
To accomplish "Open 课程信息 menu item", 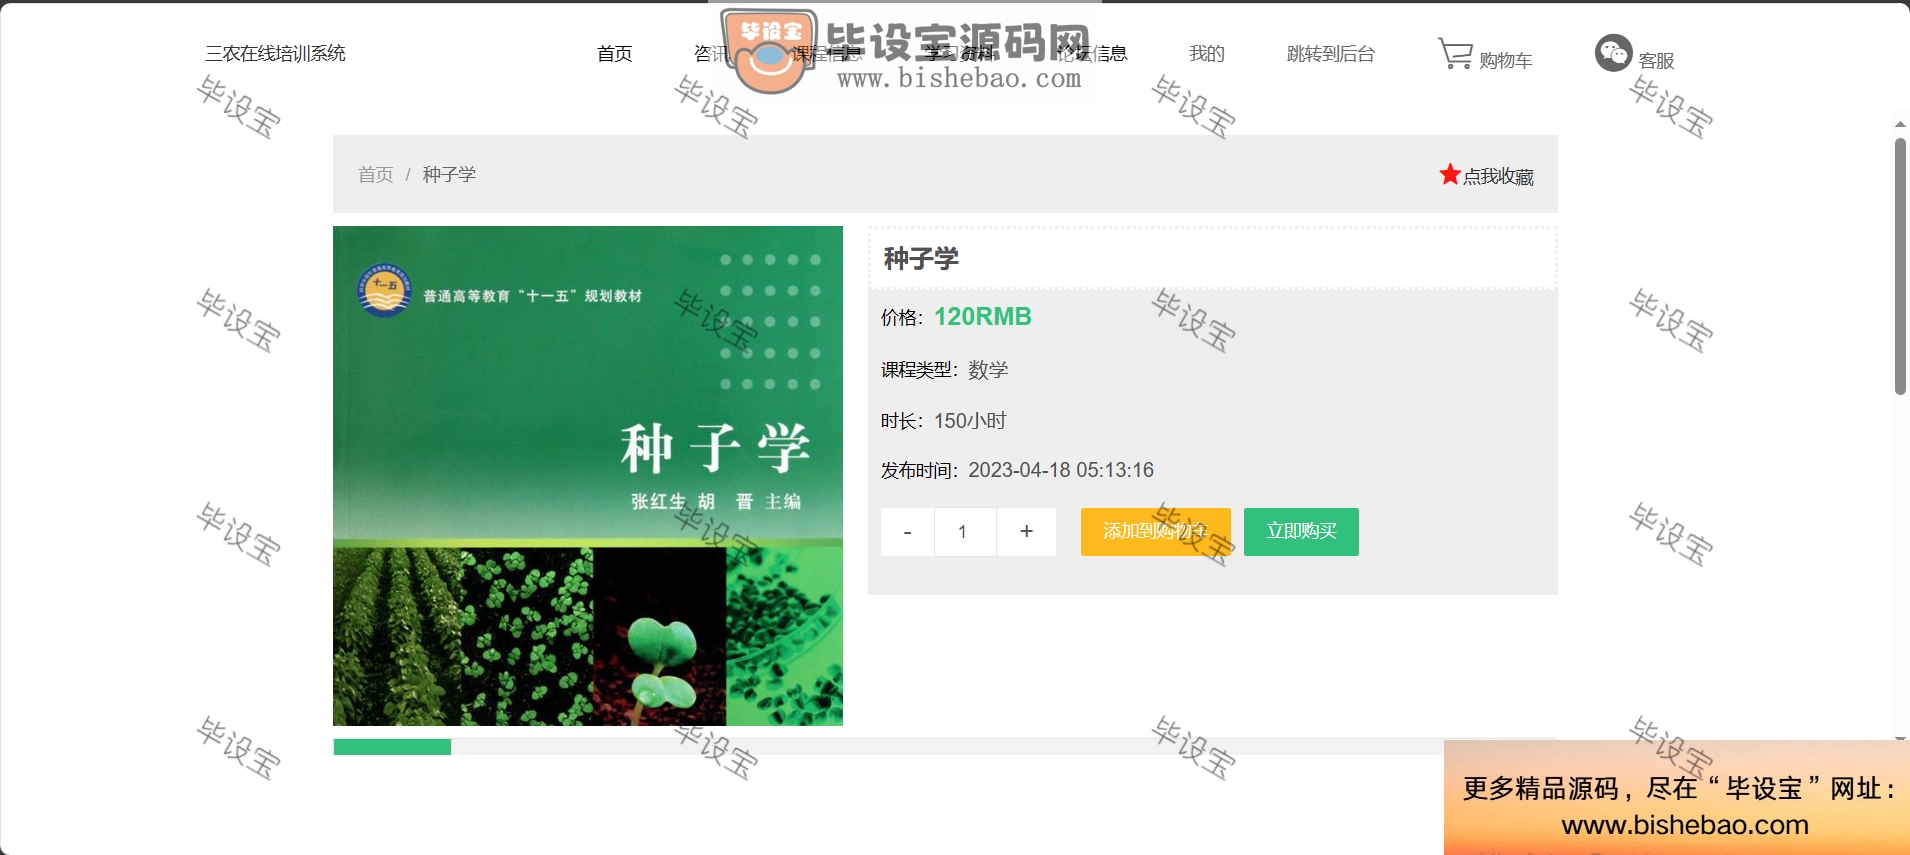I will [x=826, y=54].
